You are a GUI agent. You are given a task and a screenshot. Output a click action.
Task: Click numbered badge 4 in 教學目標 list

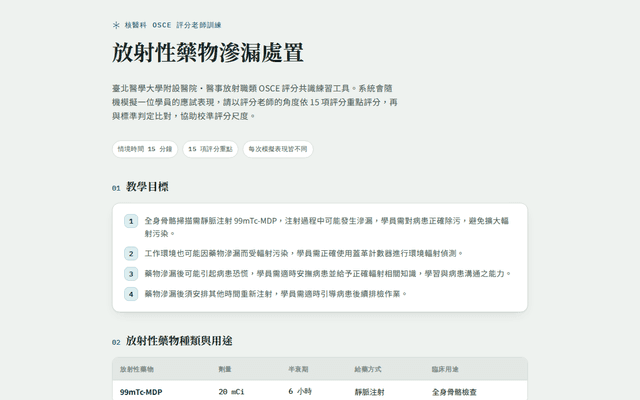[x=131, y=294]
